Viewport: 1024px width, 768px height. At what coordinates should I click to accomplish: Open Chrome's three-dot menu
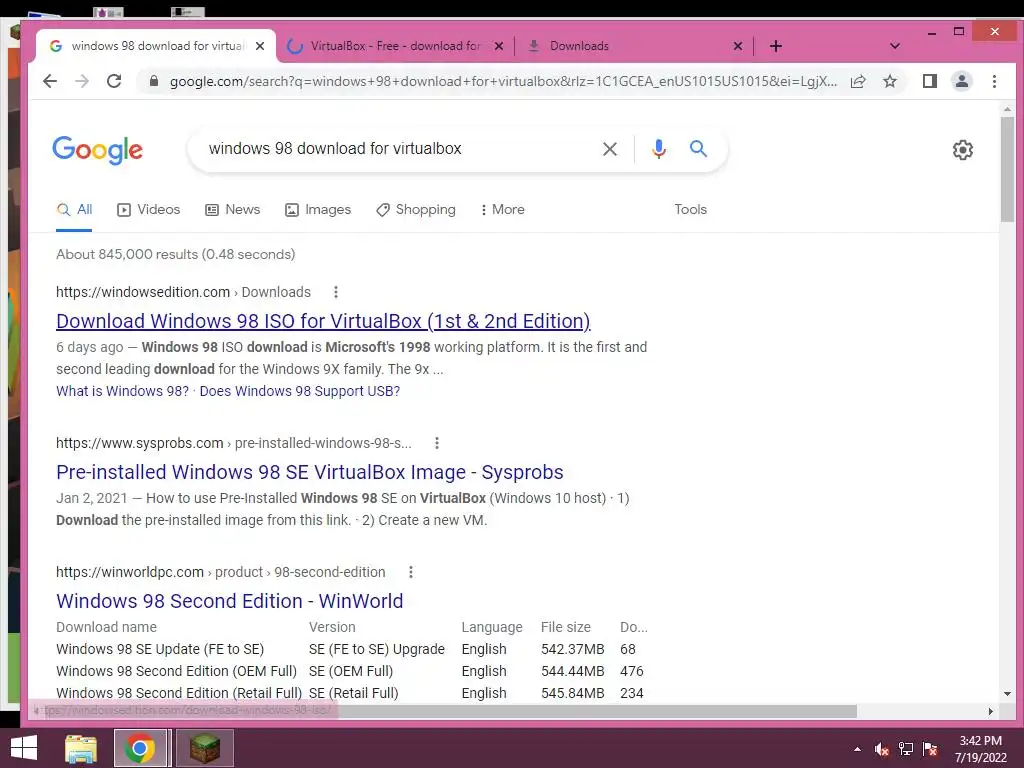pos(994,81)
